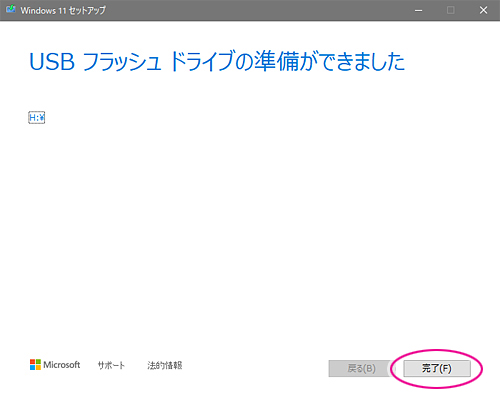Click the green square of Microsoft logo

click(38, 362)
